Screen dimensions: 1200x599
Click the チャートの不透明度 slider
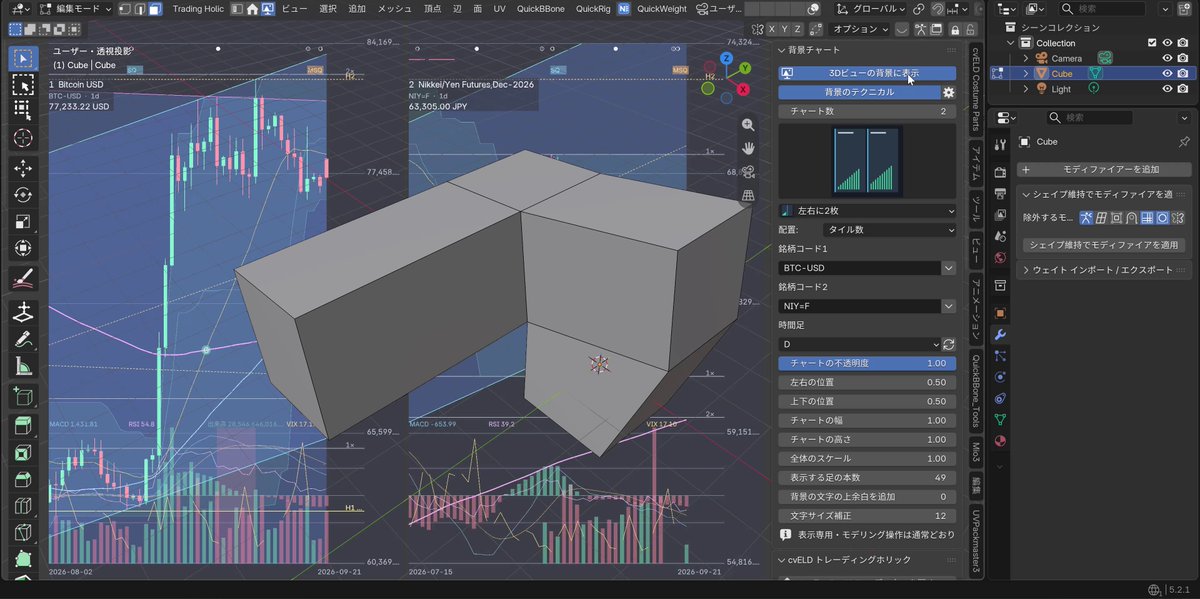click(867, 363)
